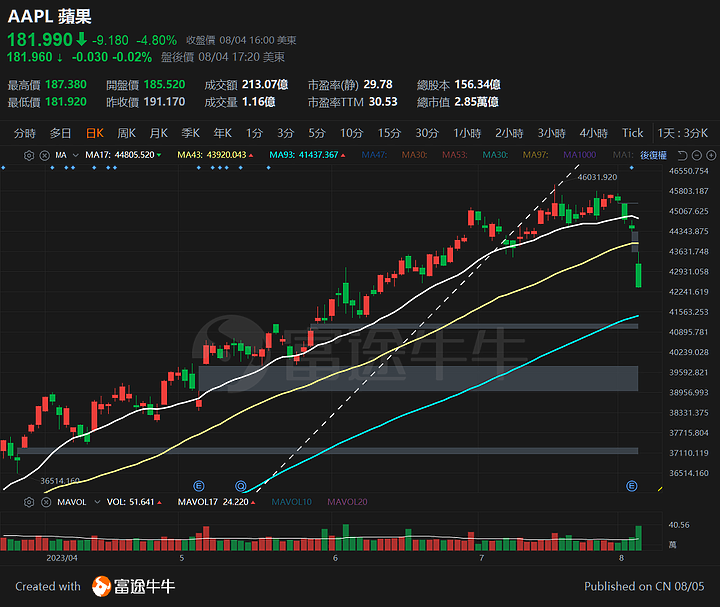This screenshot has width=720, height=607.
Task: Open MAVOL indicator settings gear
Action: (x=29, y=502)
